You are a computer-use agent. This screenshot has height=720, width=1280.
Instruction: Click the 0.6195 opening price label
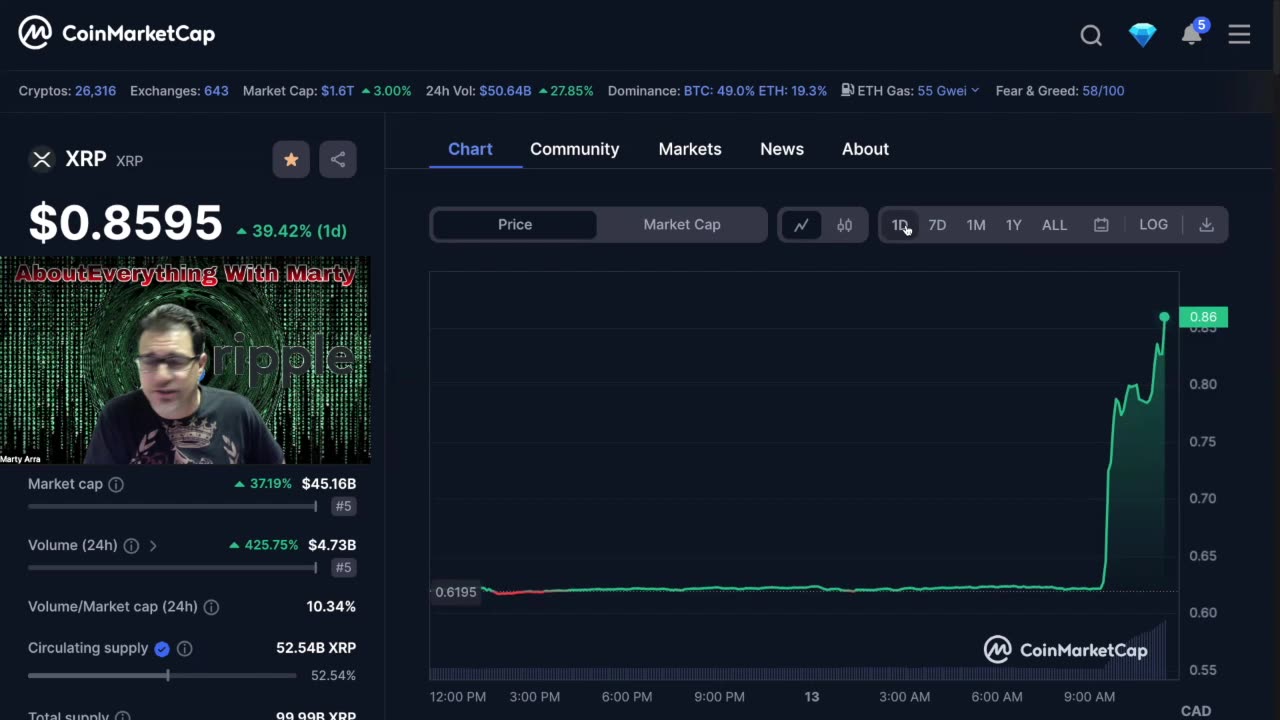coord(455,592)
